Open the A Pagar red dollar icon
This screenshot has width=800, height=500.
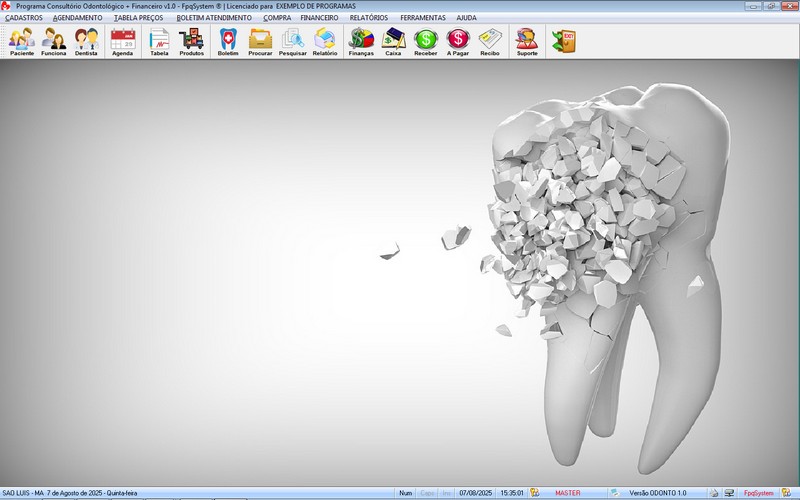coord(458,40)
